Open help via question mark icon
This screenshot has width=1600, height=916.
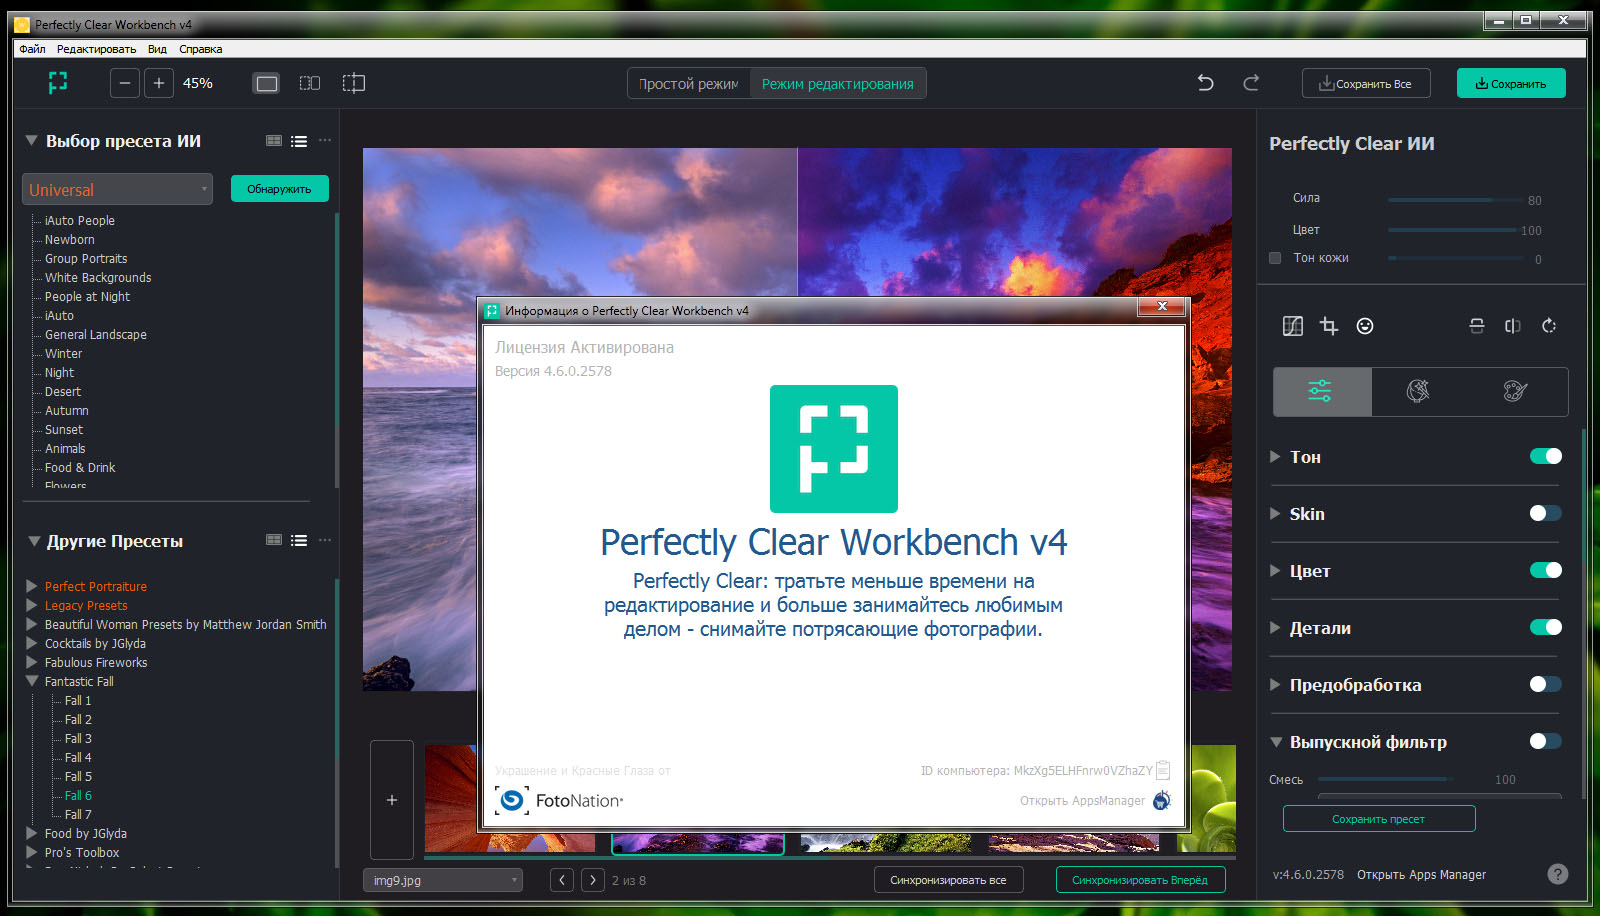(1558, 874)
